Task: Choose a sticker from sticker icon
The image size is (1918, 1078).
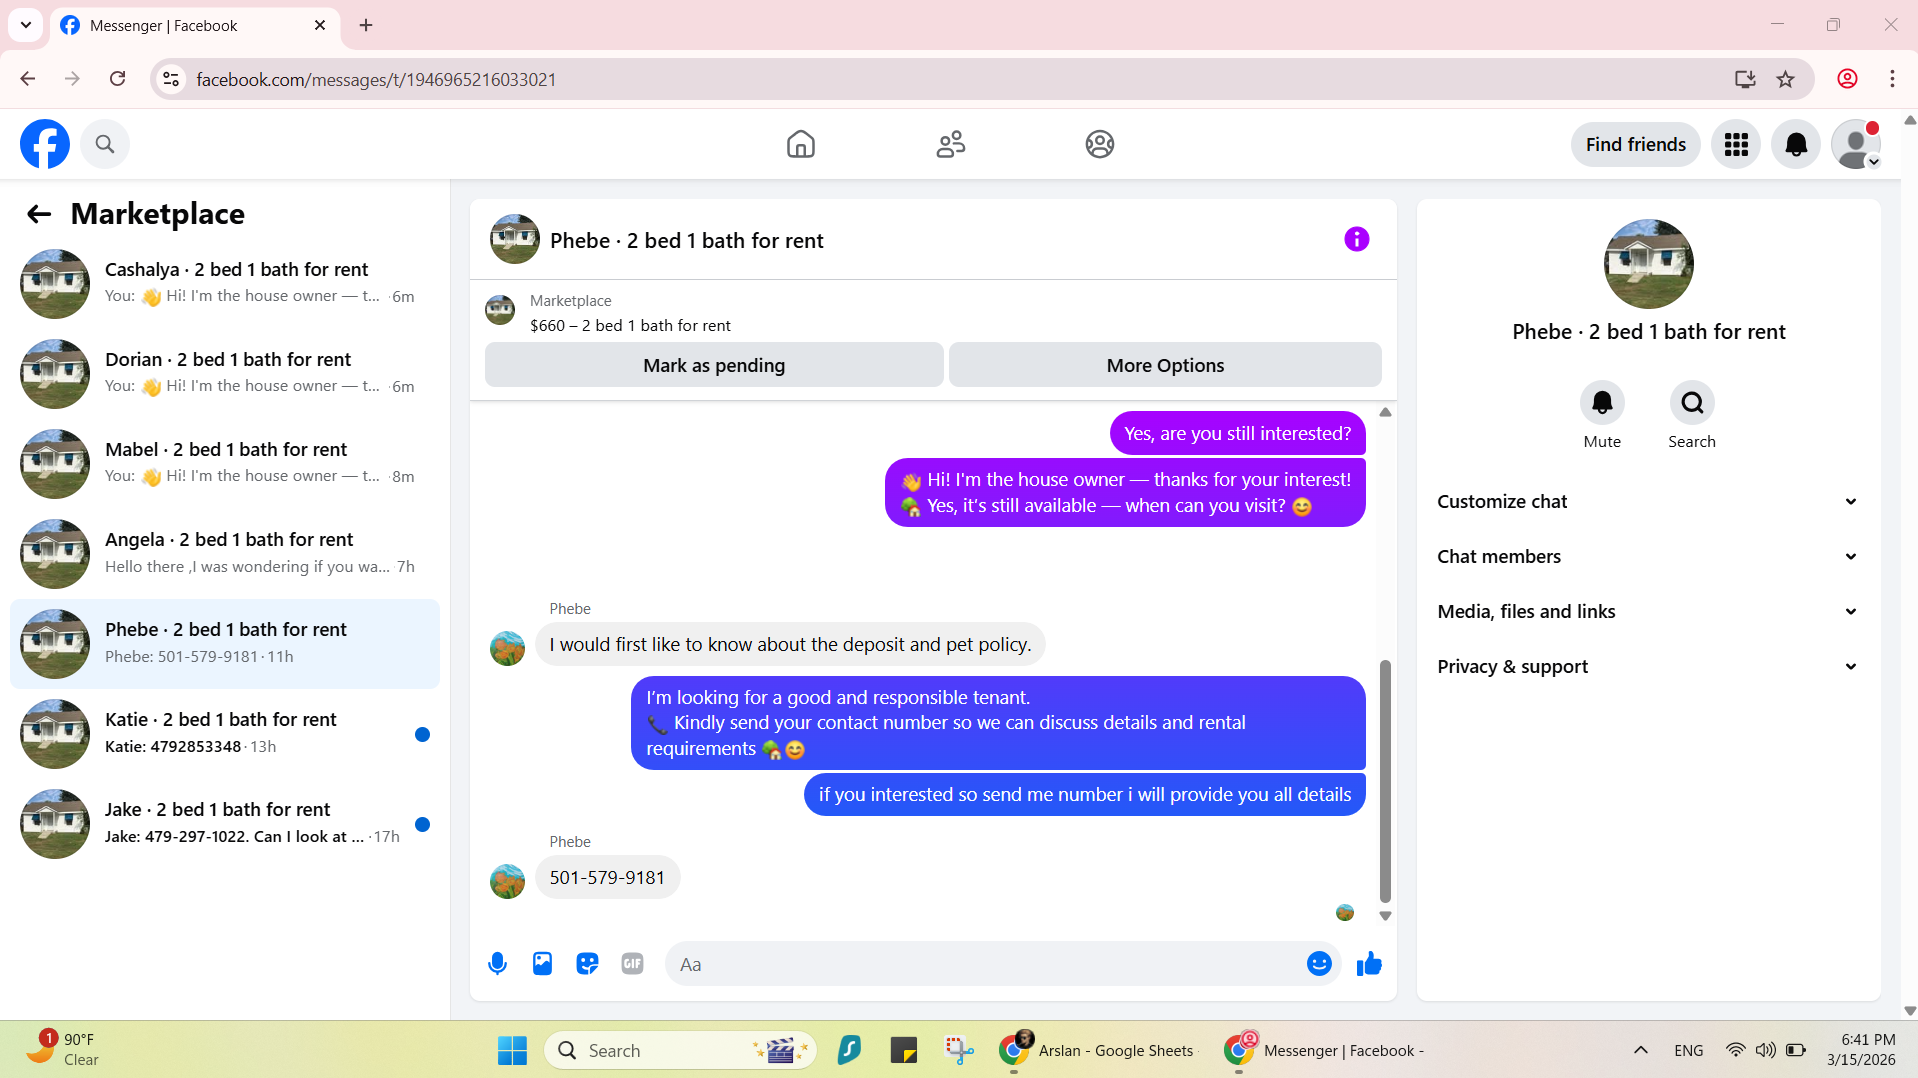Action: pyautogui.click(x=587, y=963)
